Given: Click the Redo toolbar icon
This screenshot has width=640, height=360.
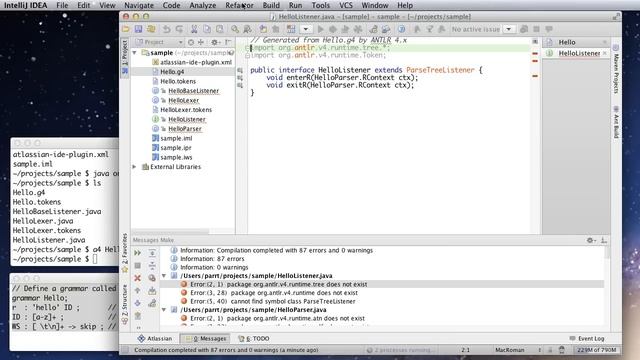Looking at the screenshot, I should pyautogui.click(x=179, y=29).
